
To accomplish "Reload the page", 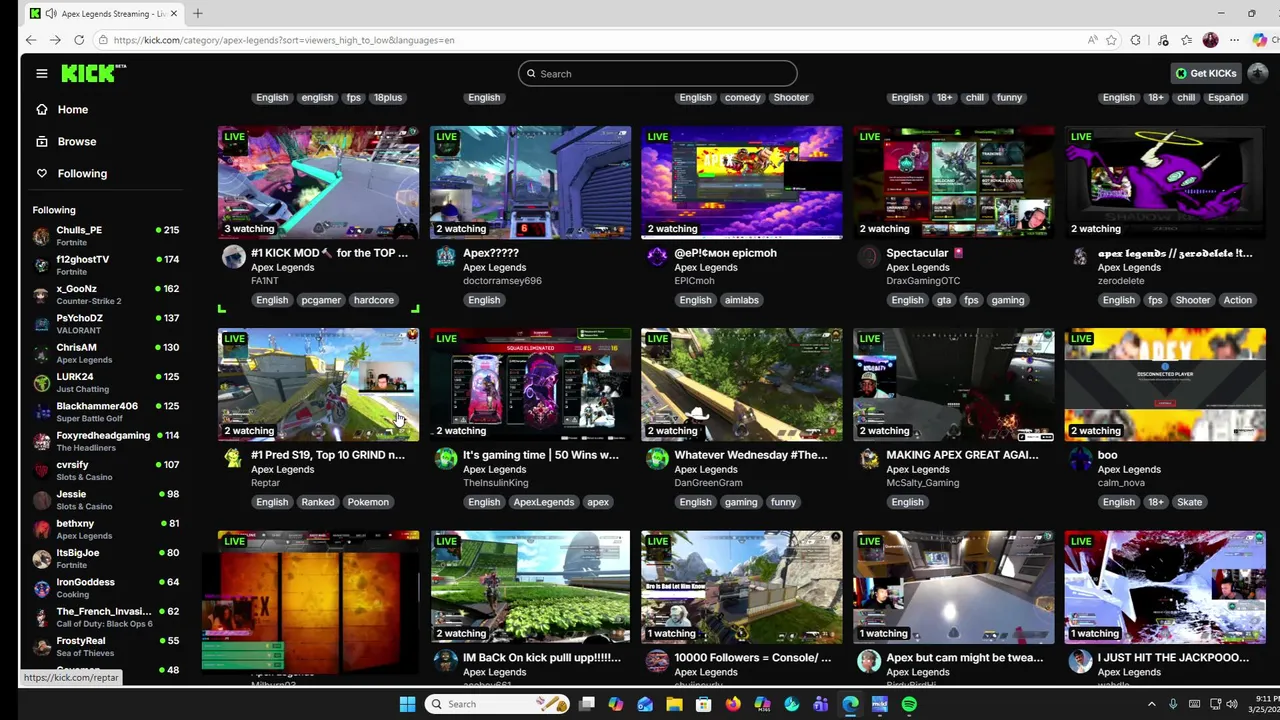I will (x=79, y=40).
